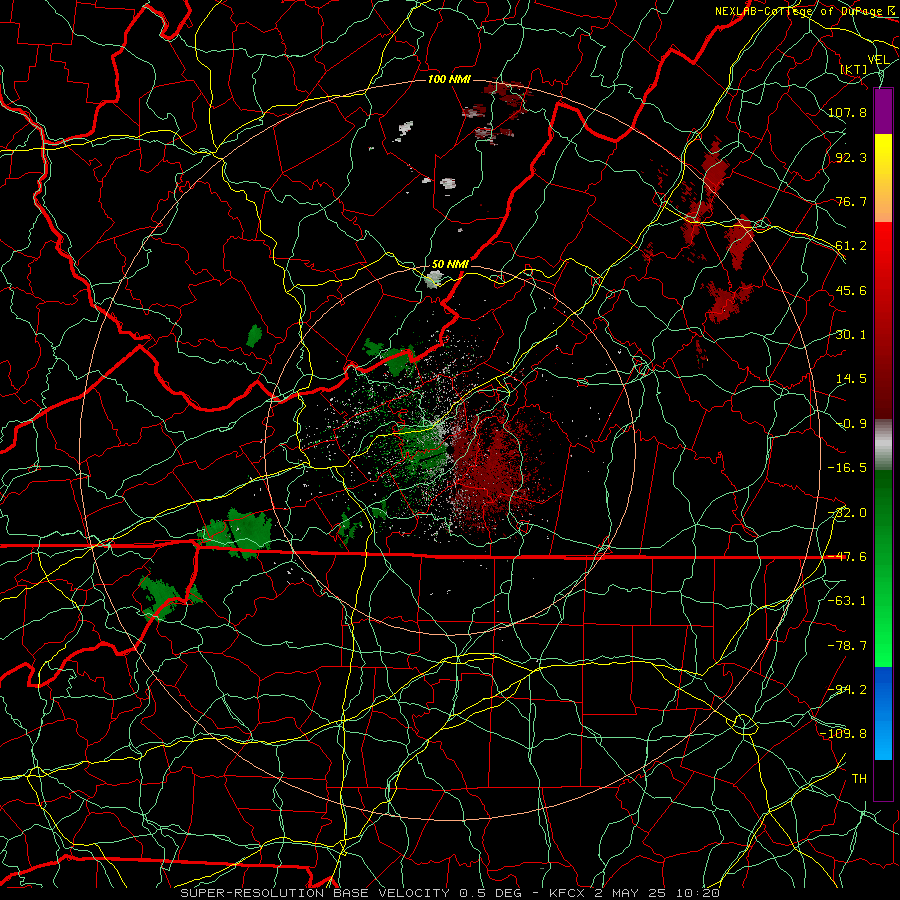This screenshot has height=900, width=900.
Task: Pick the blue segment of the color bar
Action: point(883,713)
